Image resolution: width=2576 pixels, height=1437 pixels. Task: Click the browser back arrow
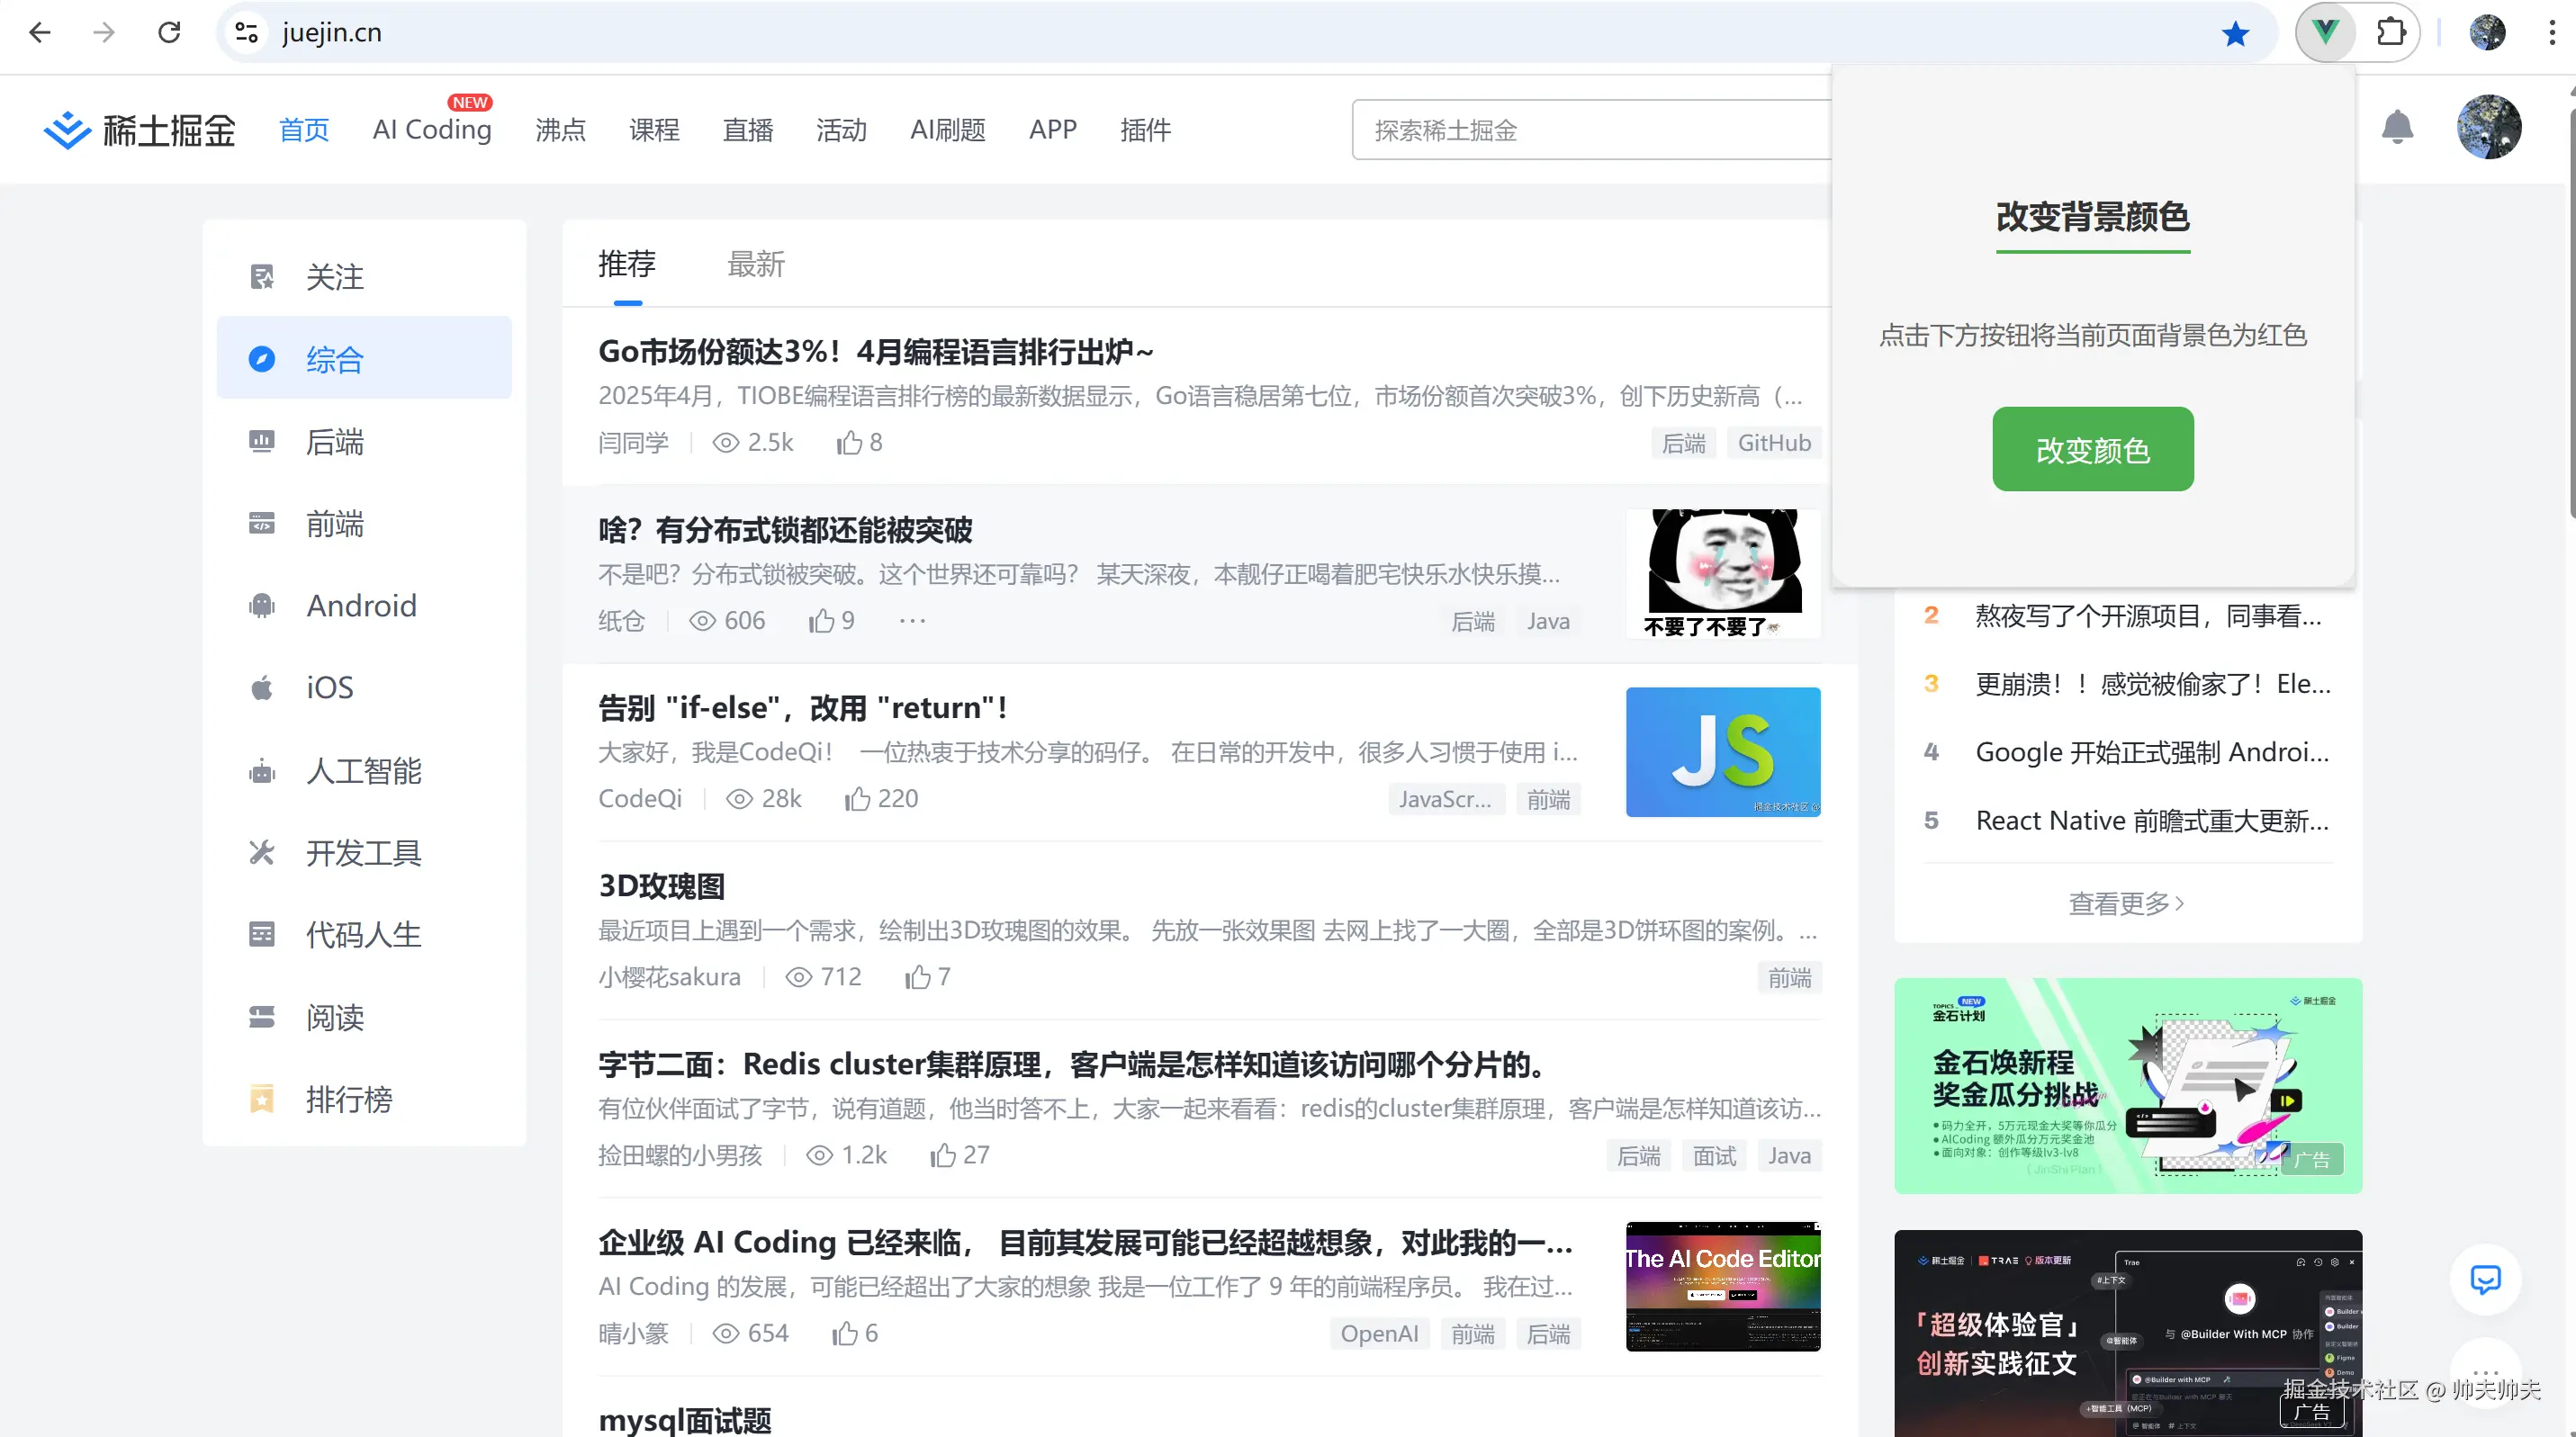40,33
